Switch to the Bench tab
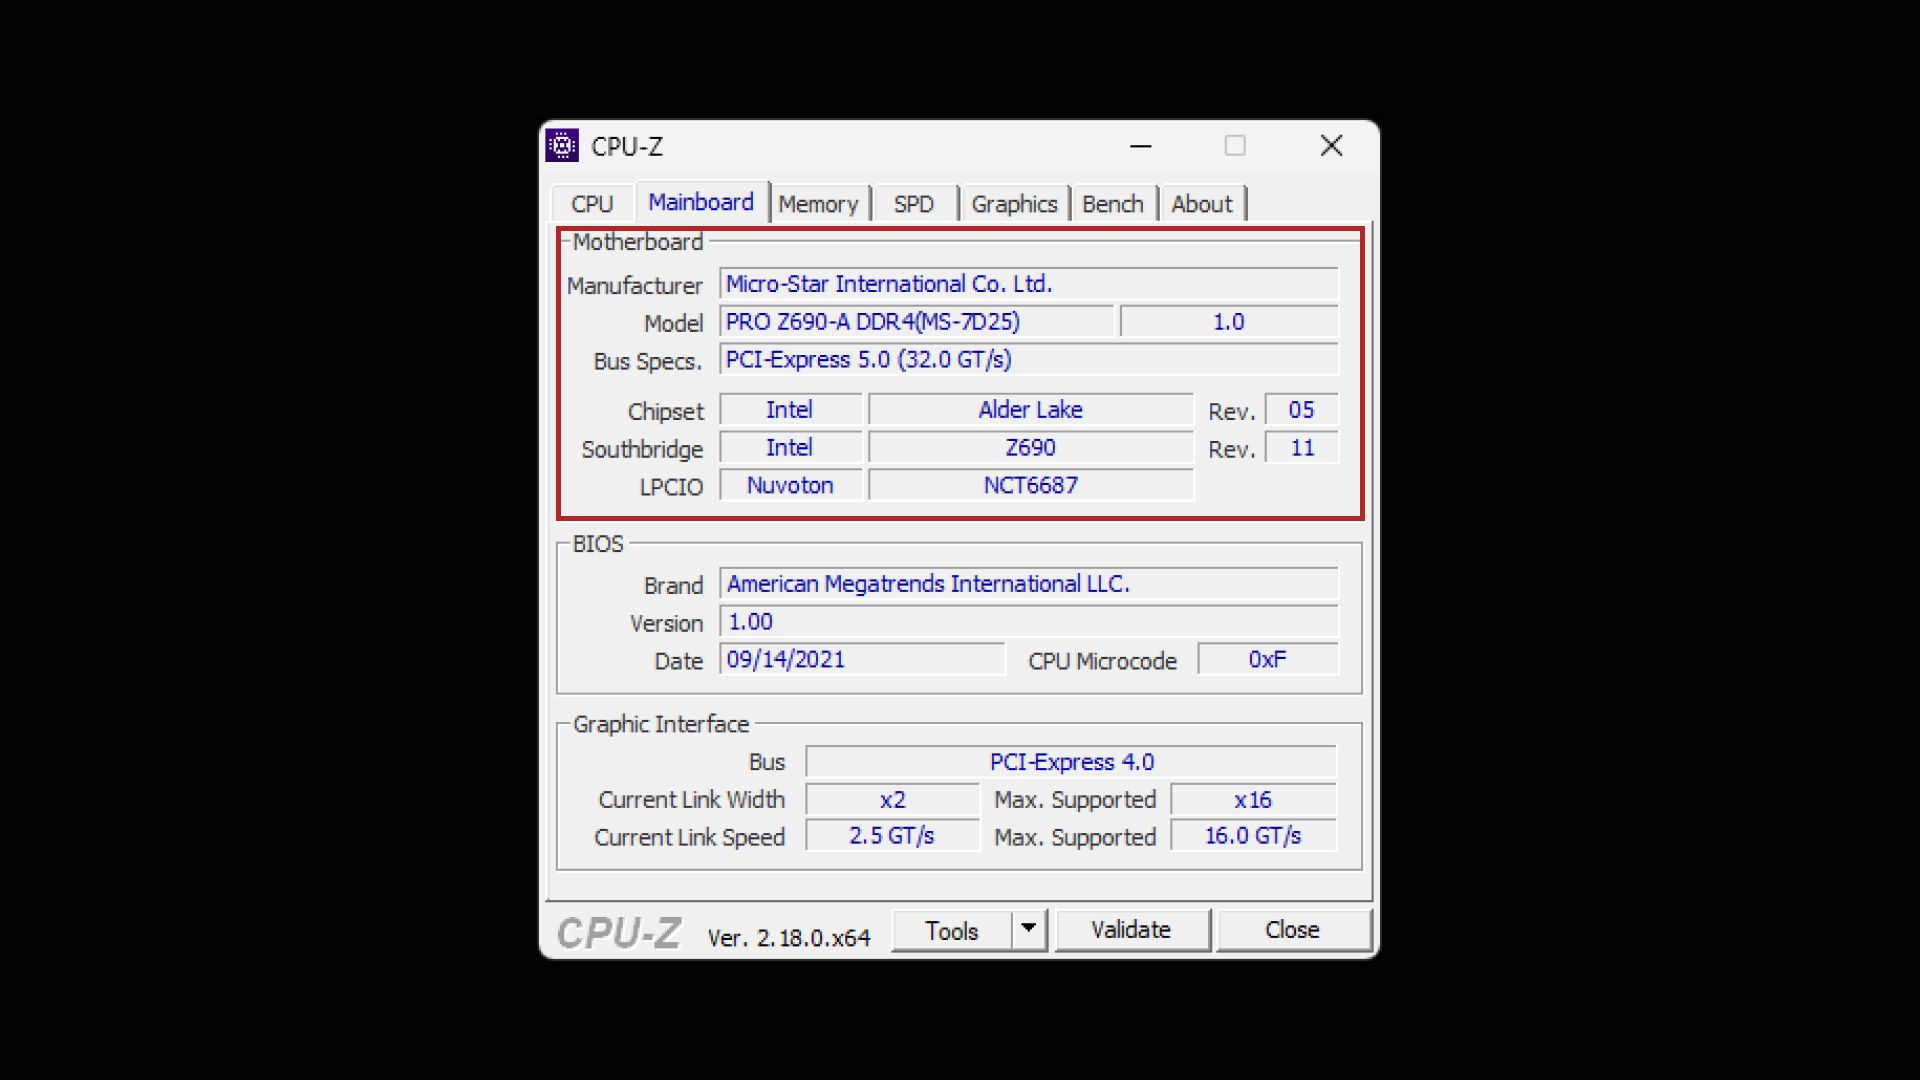The height and width of the screenshot is (1080, 1920). pyautogui.click(x=1112, y=204)
